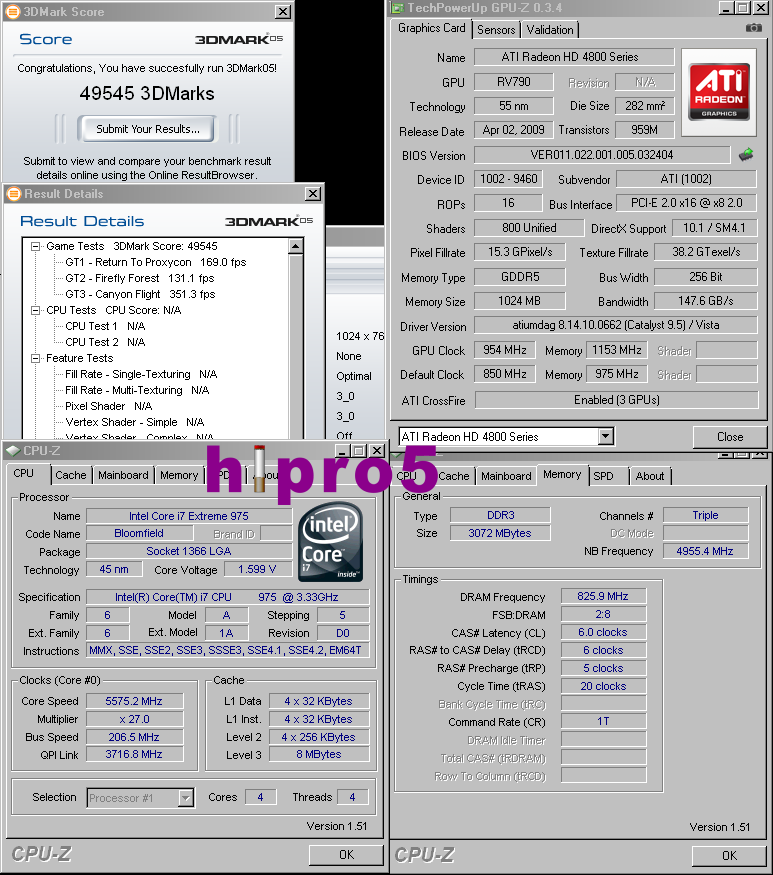Select the CPU tab in left CPU-Z

pyautogui.click(x=23, y=473)
